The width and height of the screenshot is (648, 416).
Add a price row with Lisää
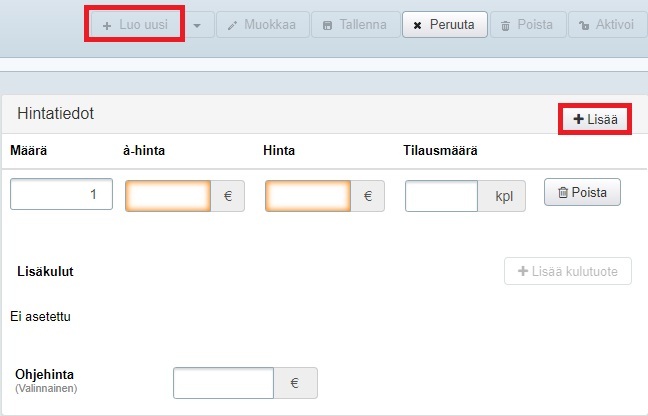pyautogui.click(x=595, y=119)
